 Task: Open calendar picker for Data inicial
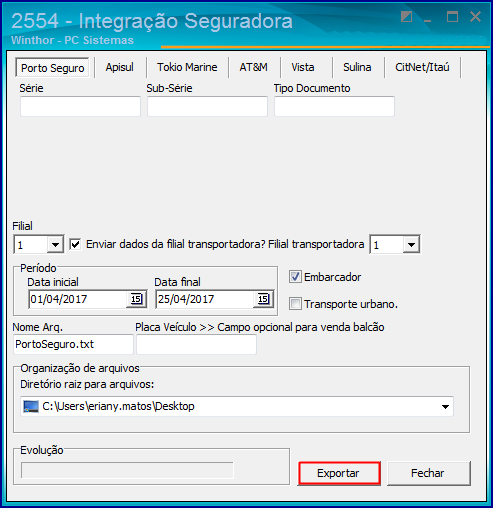(x=136, y=299)
